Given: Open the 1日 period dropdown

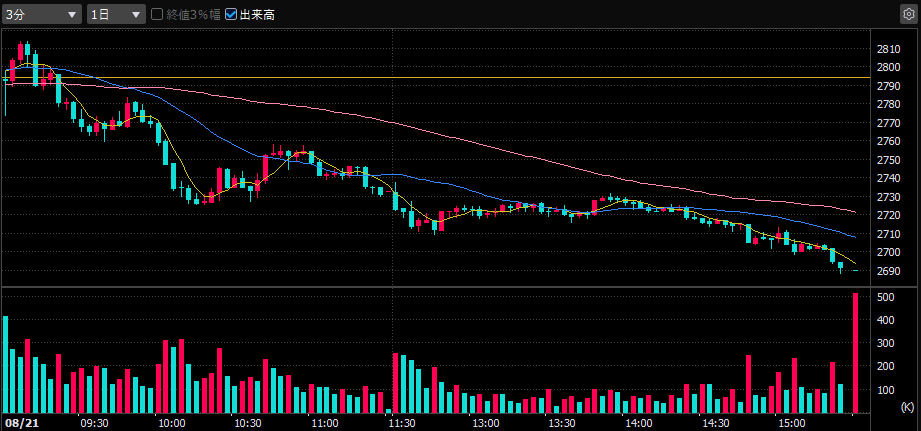Looking at the screenshot, I should (116, 15).
